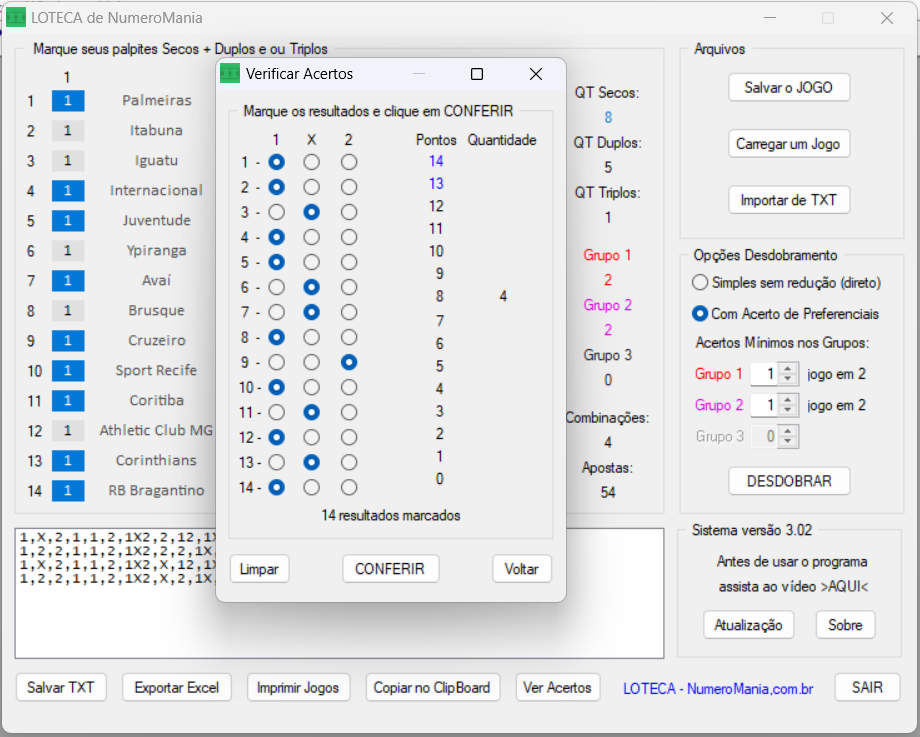Click Exportar Excel button

[176, 688]
